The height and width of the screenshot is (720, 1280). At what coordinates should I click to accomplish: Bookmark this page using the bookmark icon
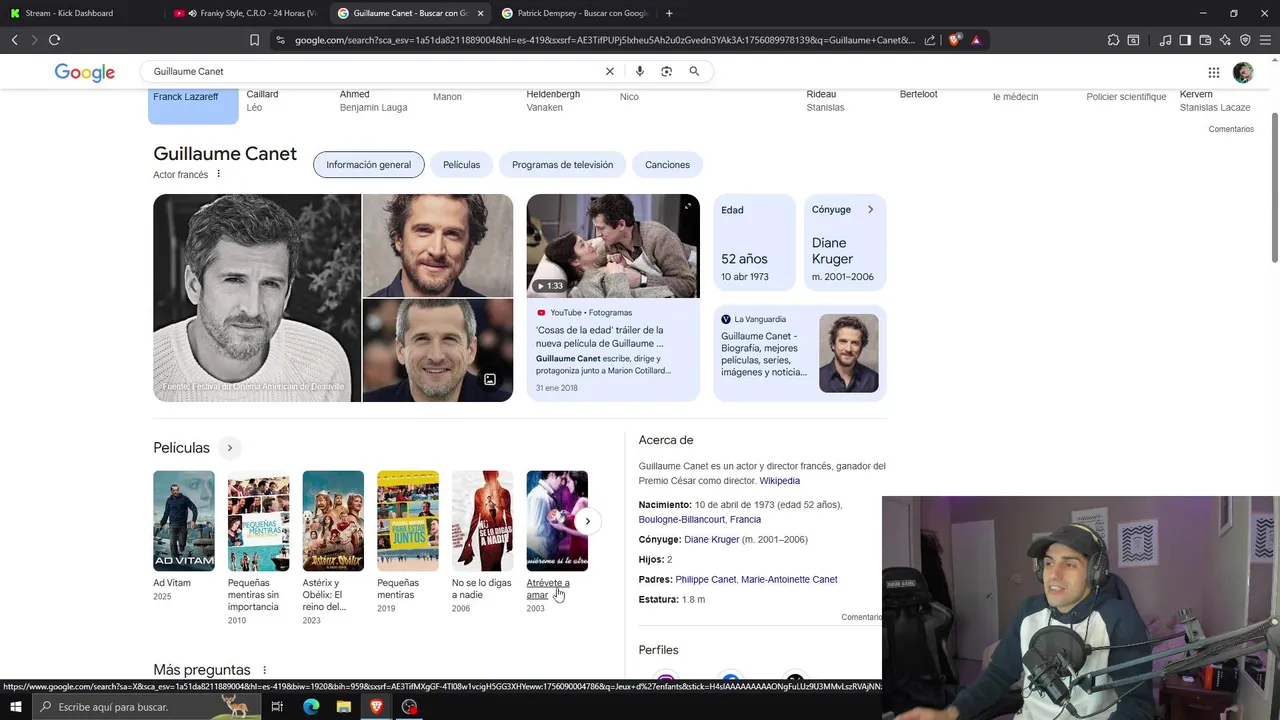tap(254, 40)
